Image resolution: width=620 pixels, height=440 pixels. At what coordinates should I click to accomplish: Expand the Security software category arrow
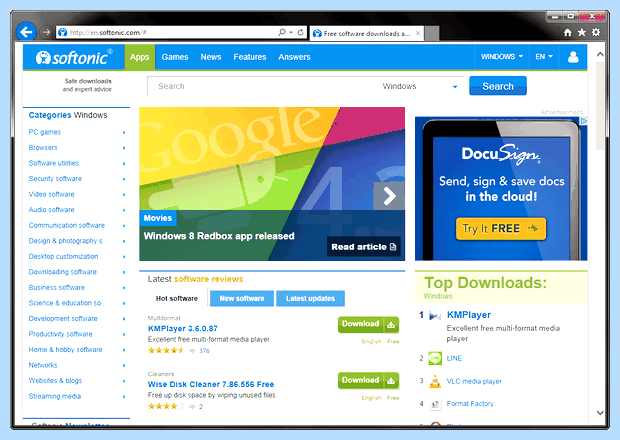point(124,179)
